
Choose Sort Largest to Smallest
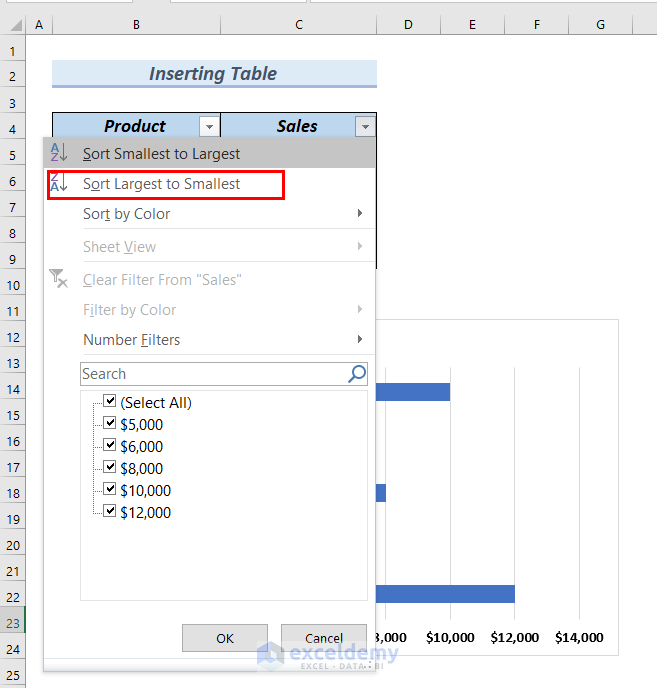(209, 184)
